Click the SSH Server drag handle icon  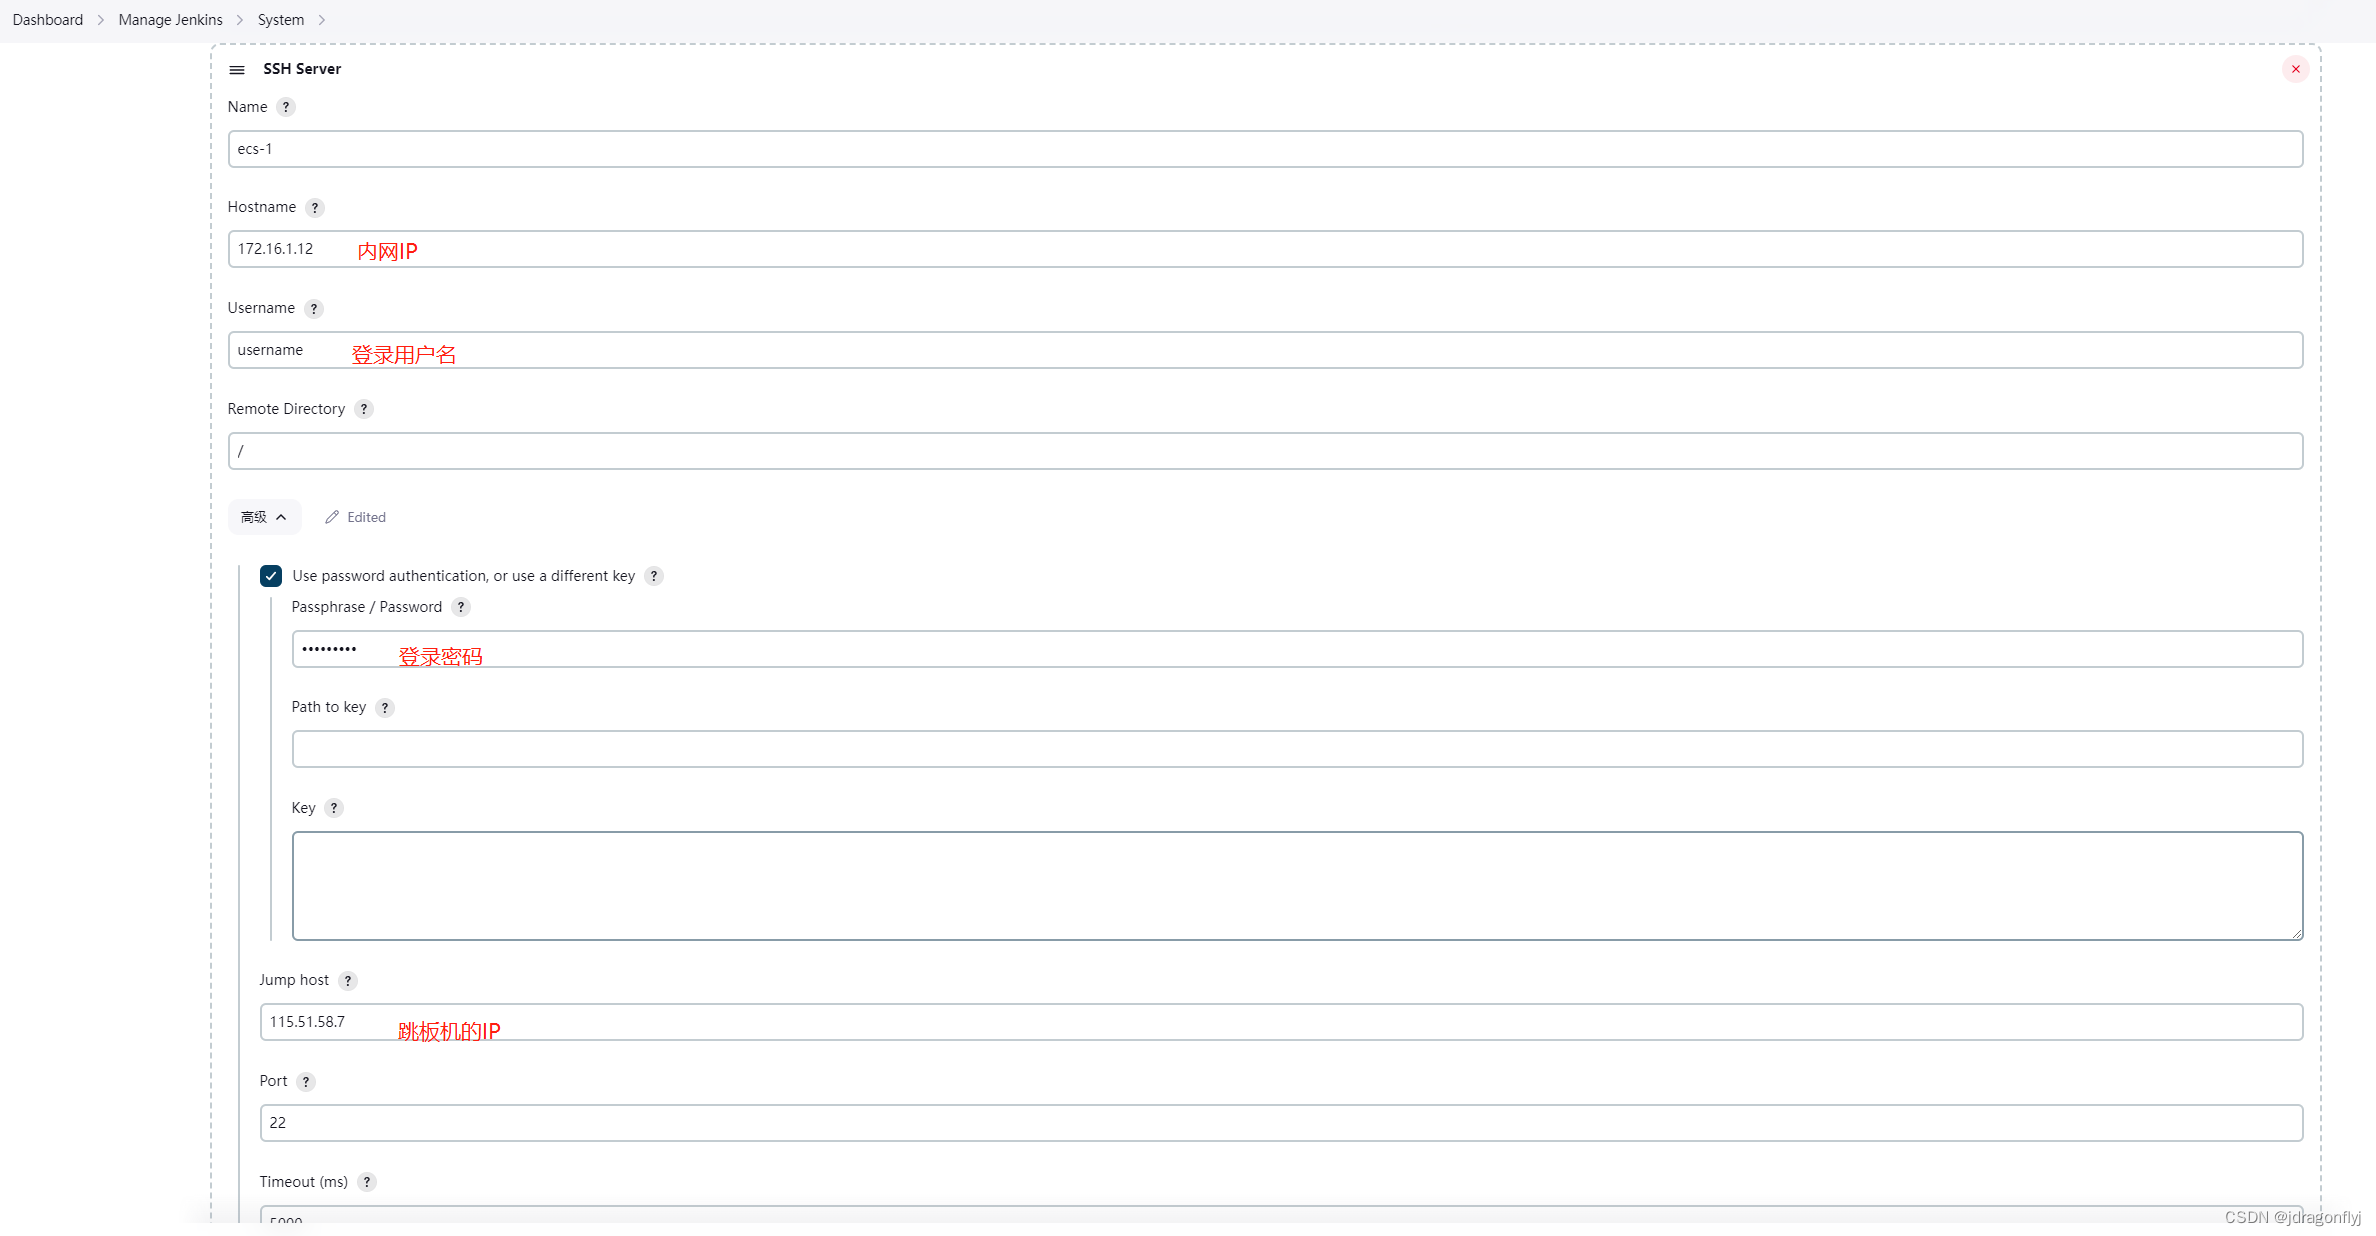[x=237, y=70]
